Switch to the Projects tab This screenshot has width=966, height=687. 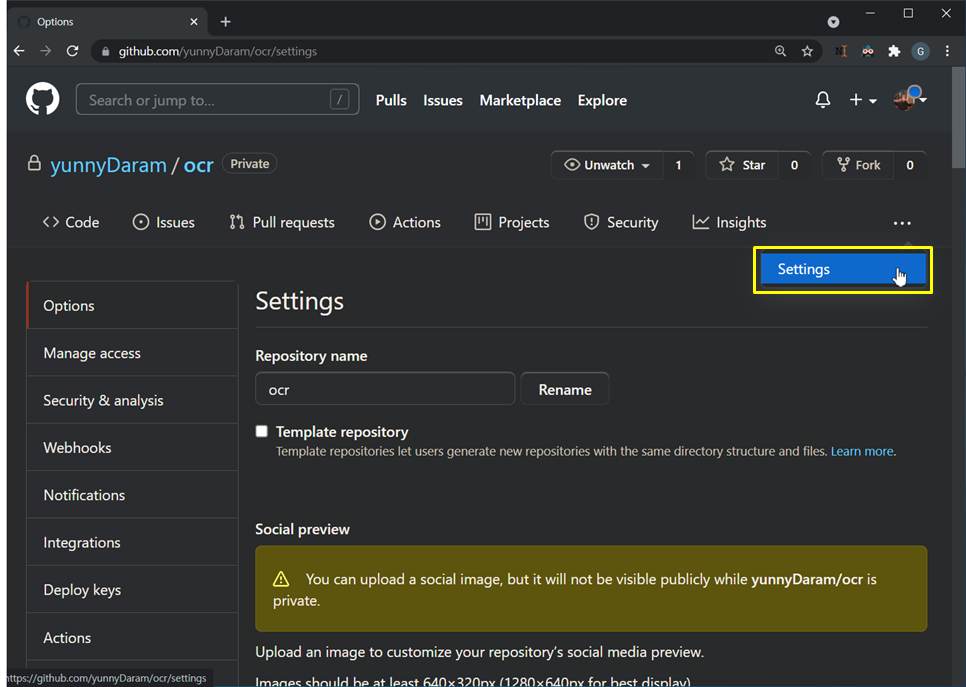[512, 222]
